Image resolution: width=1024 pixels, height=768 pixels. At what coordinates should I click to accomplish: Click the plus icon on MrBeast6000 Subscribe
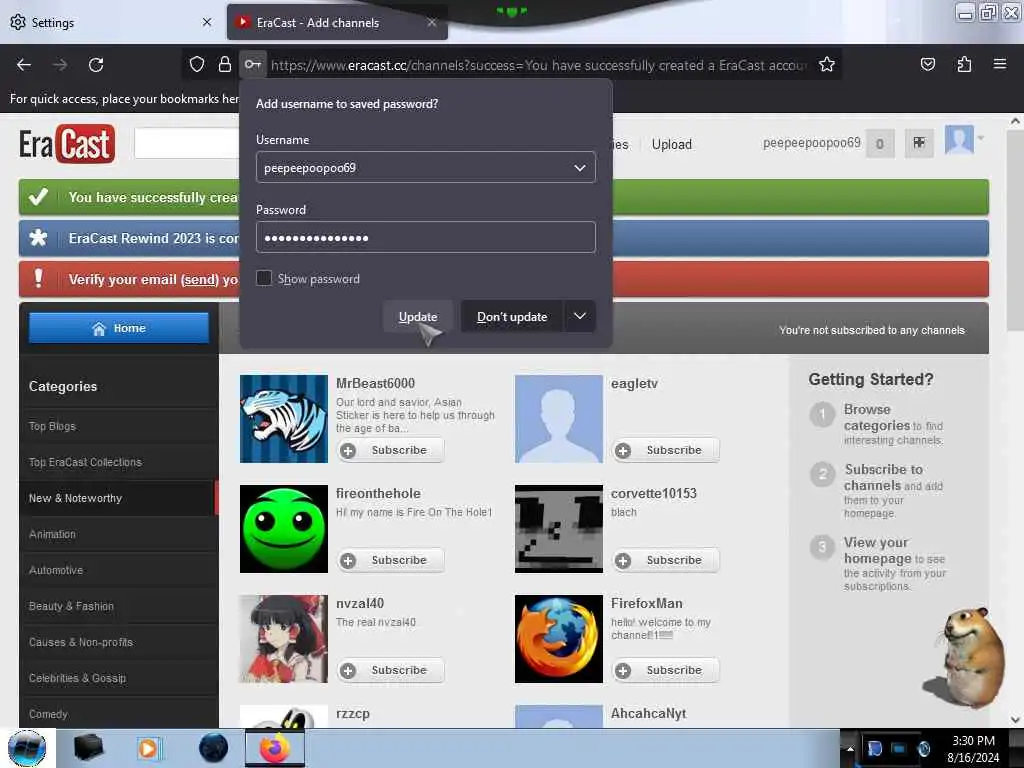348,451
